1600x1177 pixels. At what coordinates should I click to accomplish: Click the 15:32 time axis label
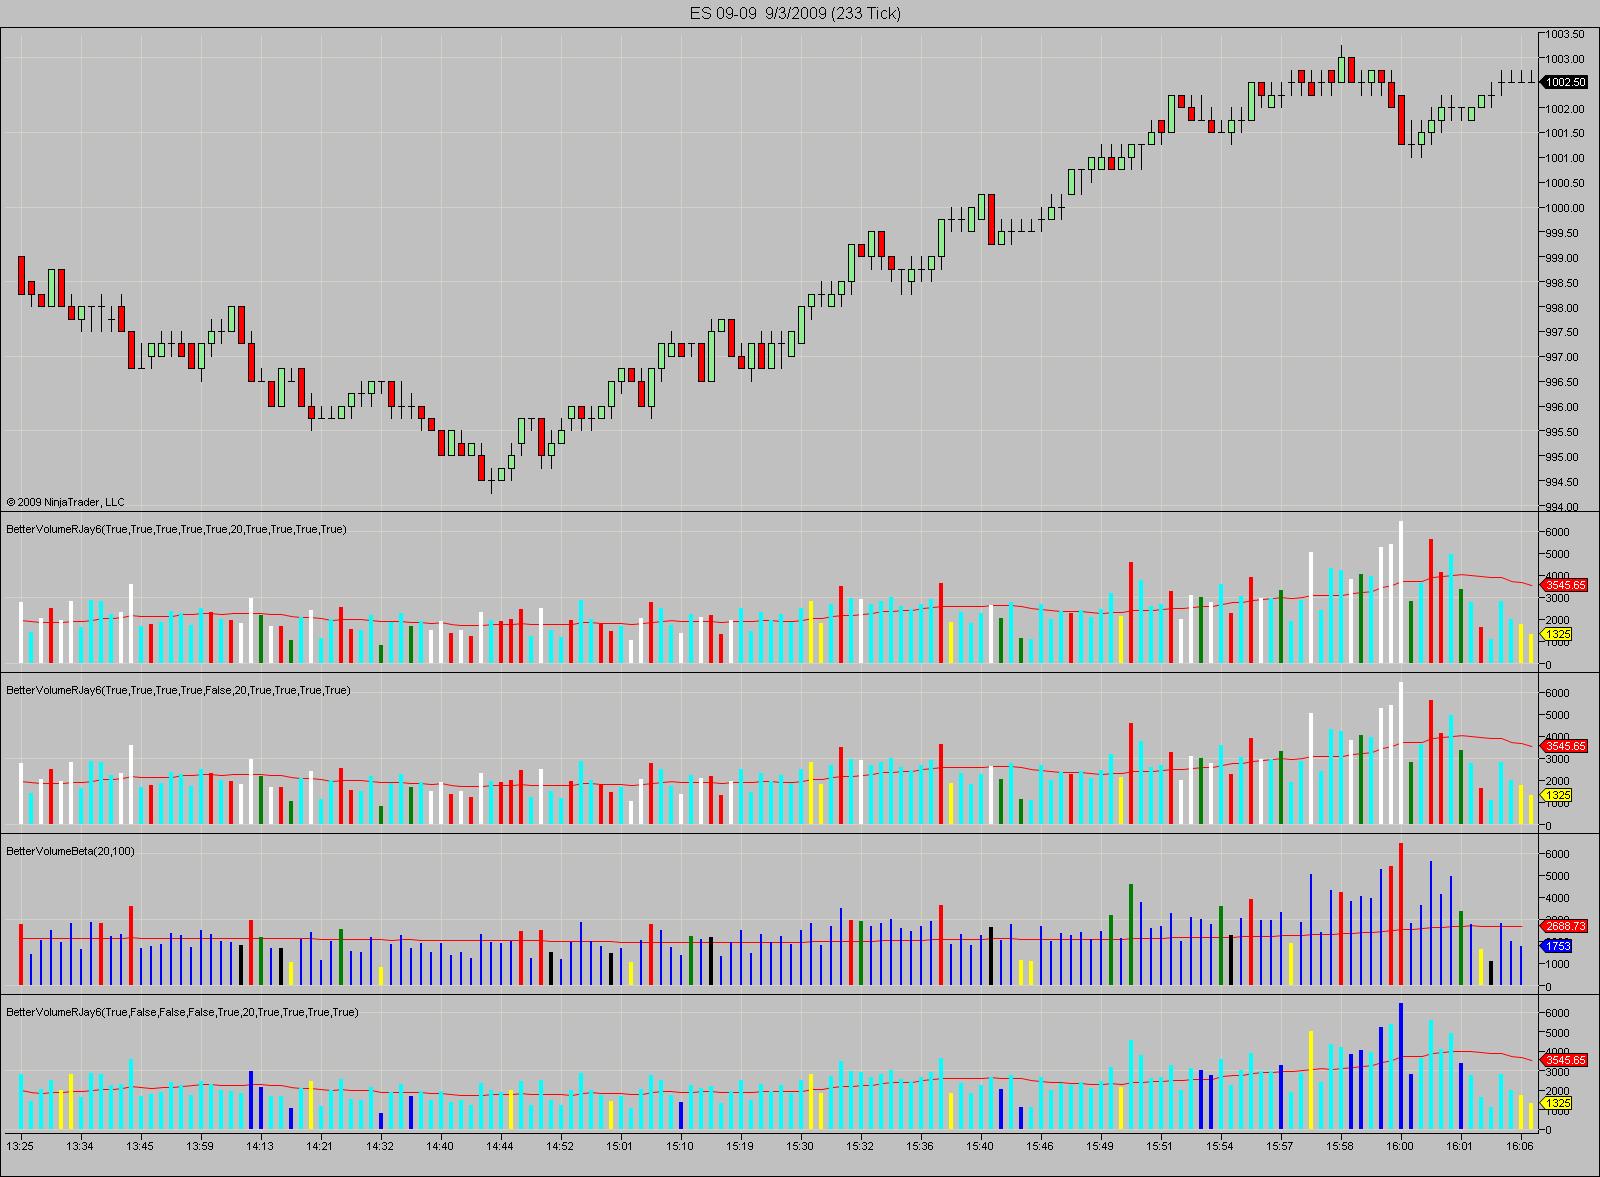click(860, 1146)
